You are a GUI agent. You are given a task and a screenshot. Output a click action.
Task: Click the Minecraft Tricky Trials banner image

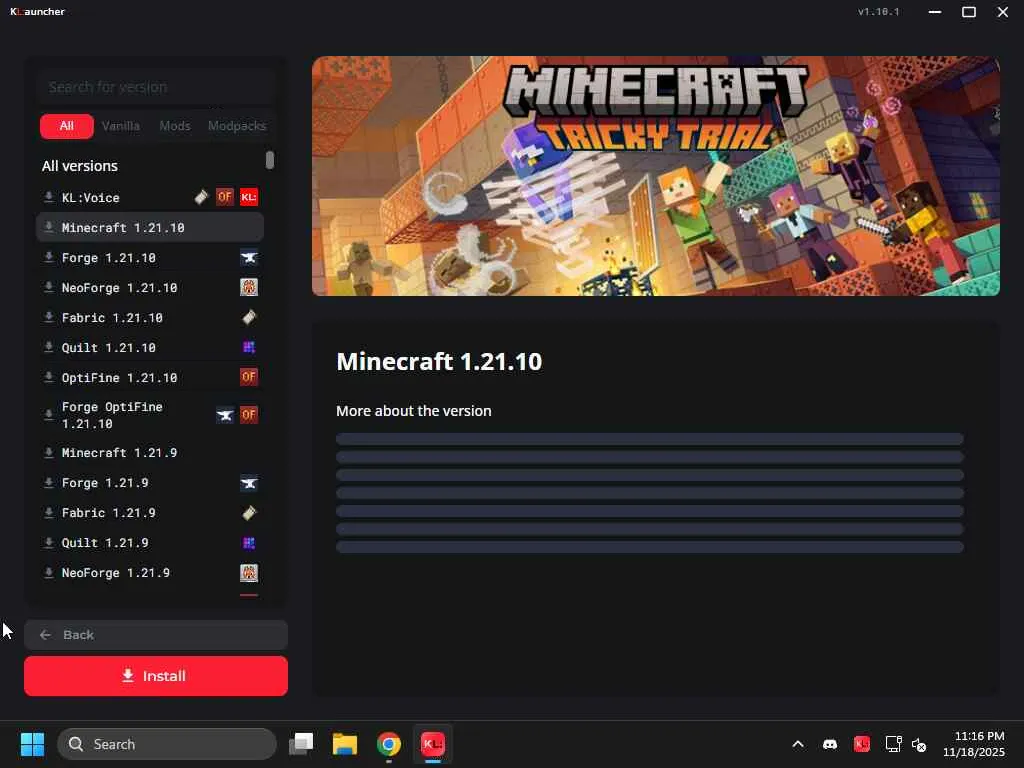tap(656, 176)
